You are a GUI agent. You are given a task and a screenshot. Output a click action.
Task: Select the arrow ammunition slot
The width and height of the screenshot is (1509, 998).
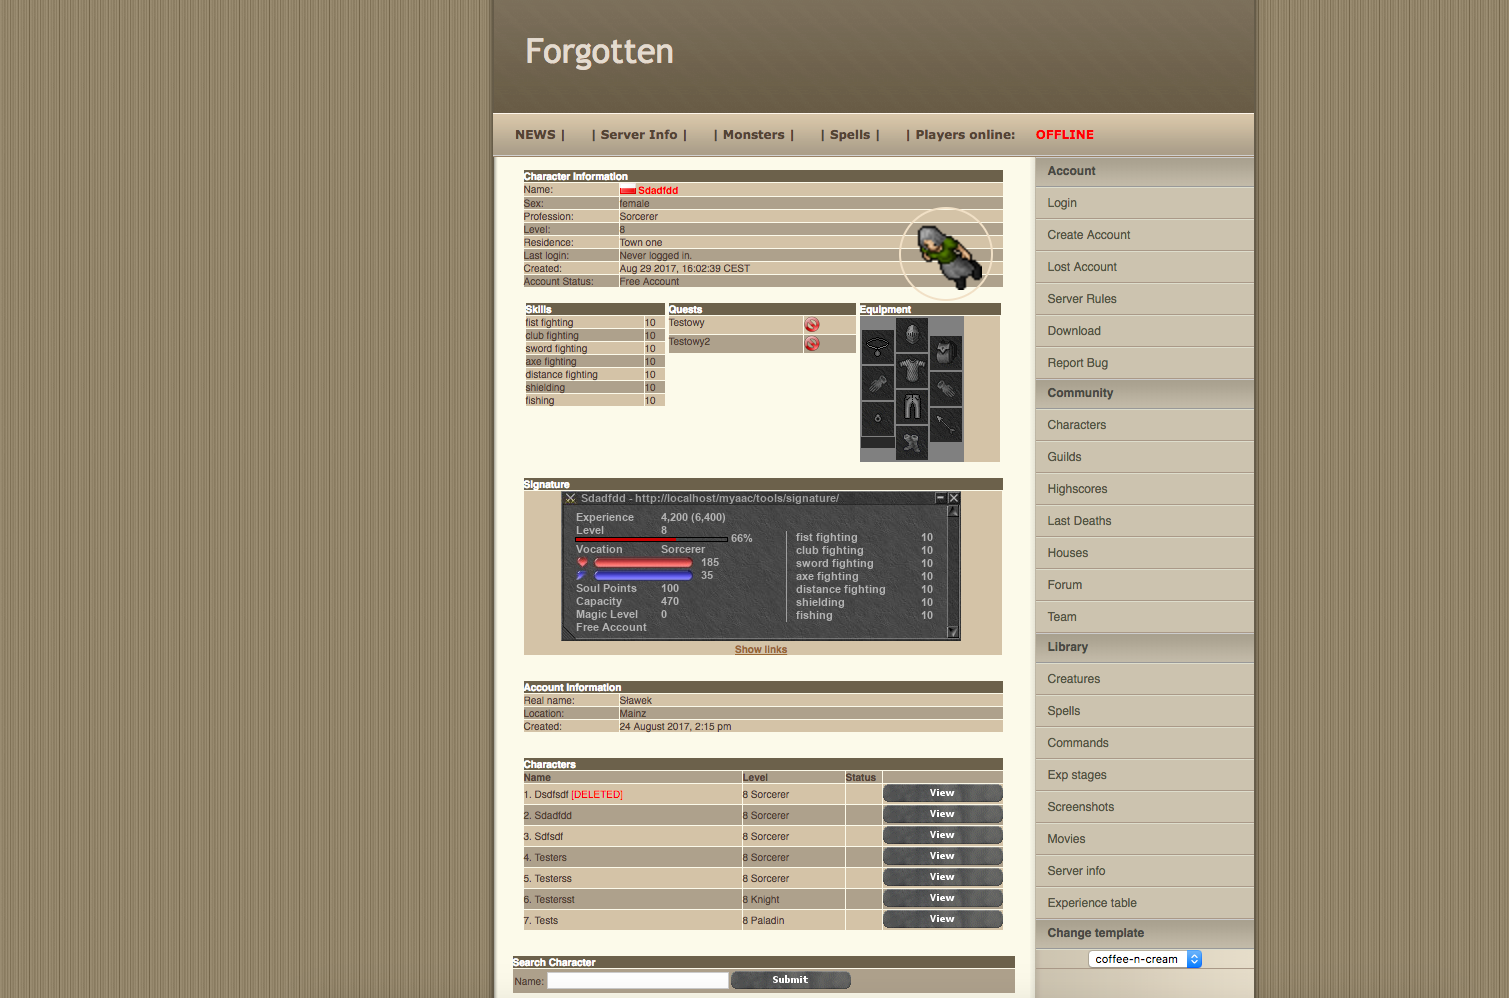click(945, 424)
